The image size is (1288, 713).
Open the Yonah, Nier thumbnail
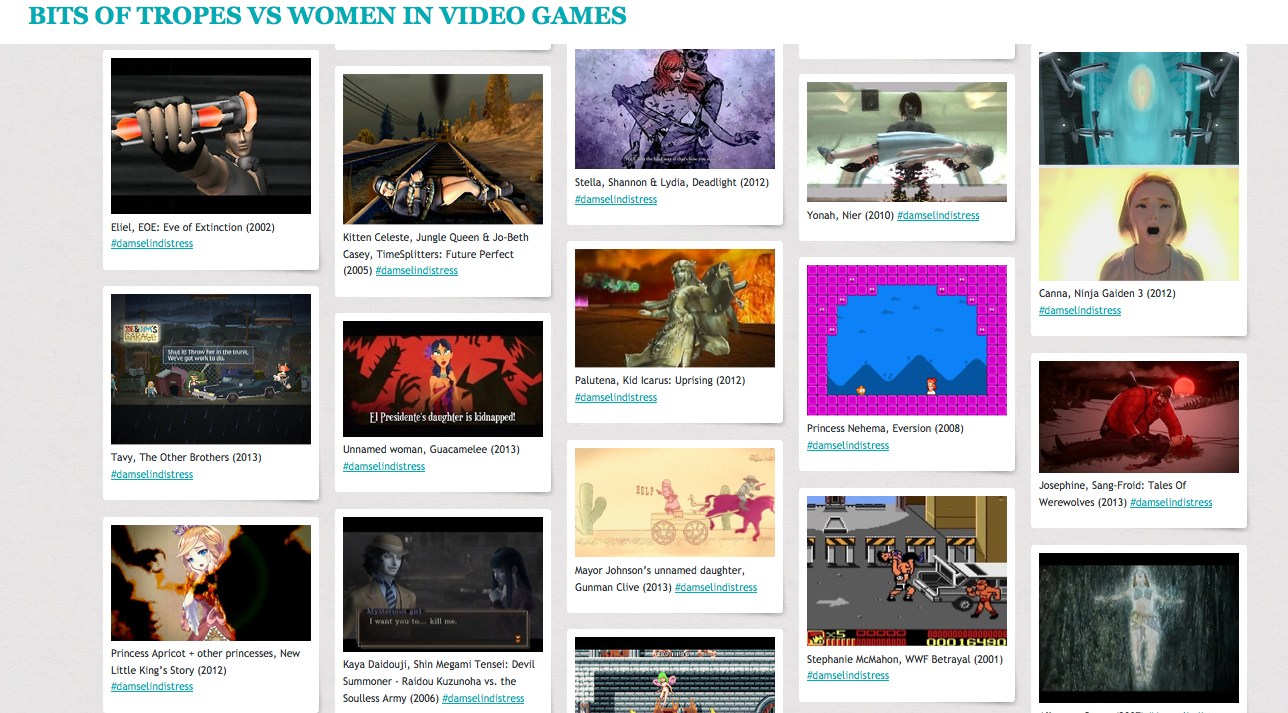pyautogui.click(x=907, y=142)
